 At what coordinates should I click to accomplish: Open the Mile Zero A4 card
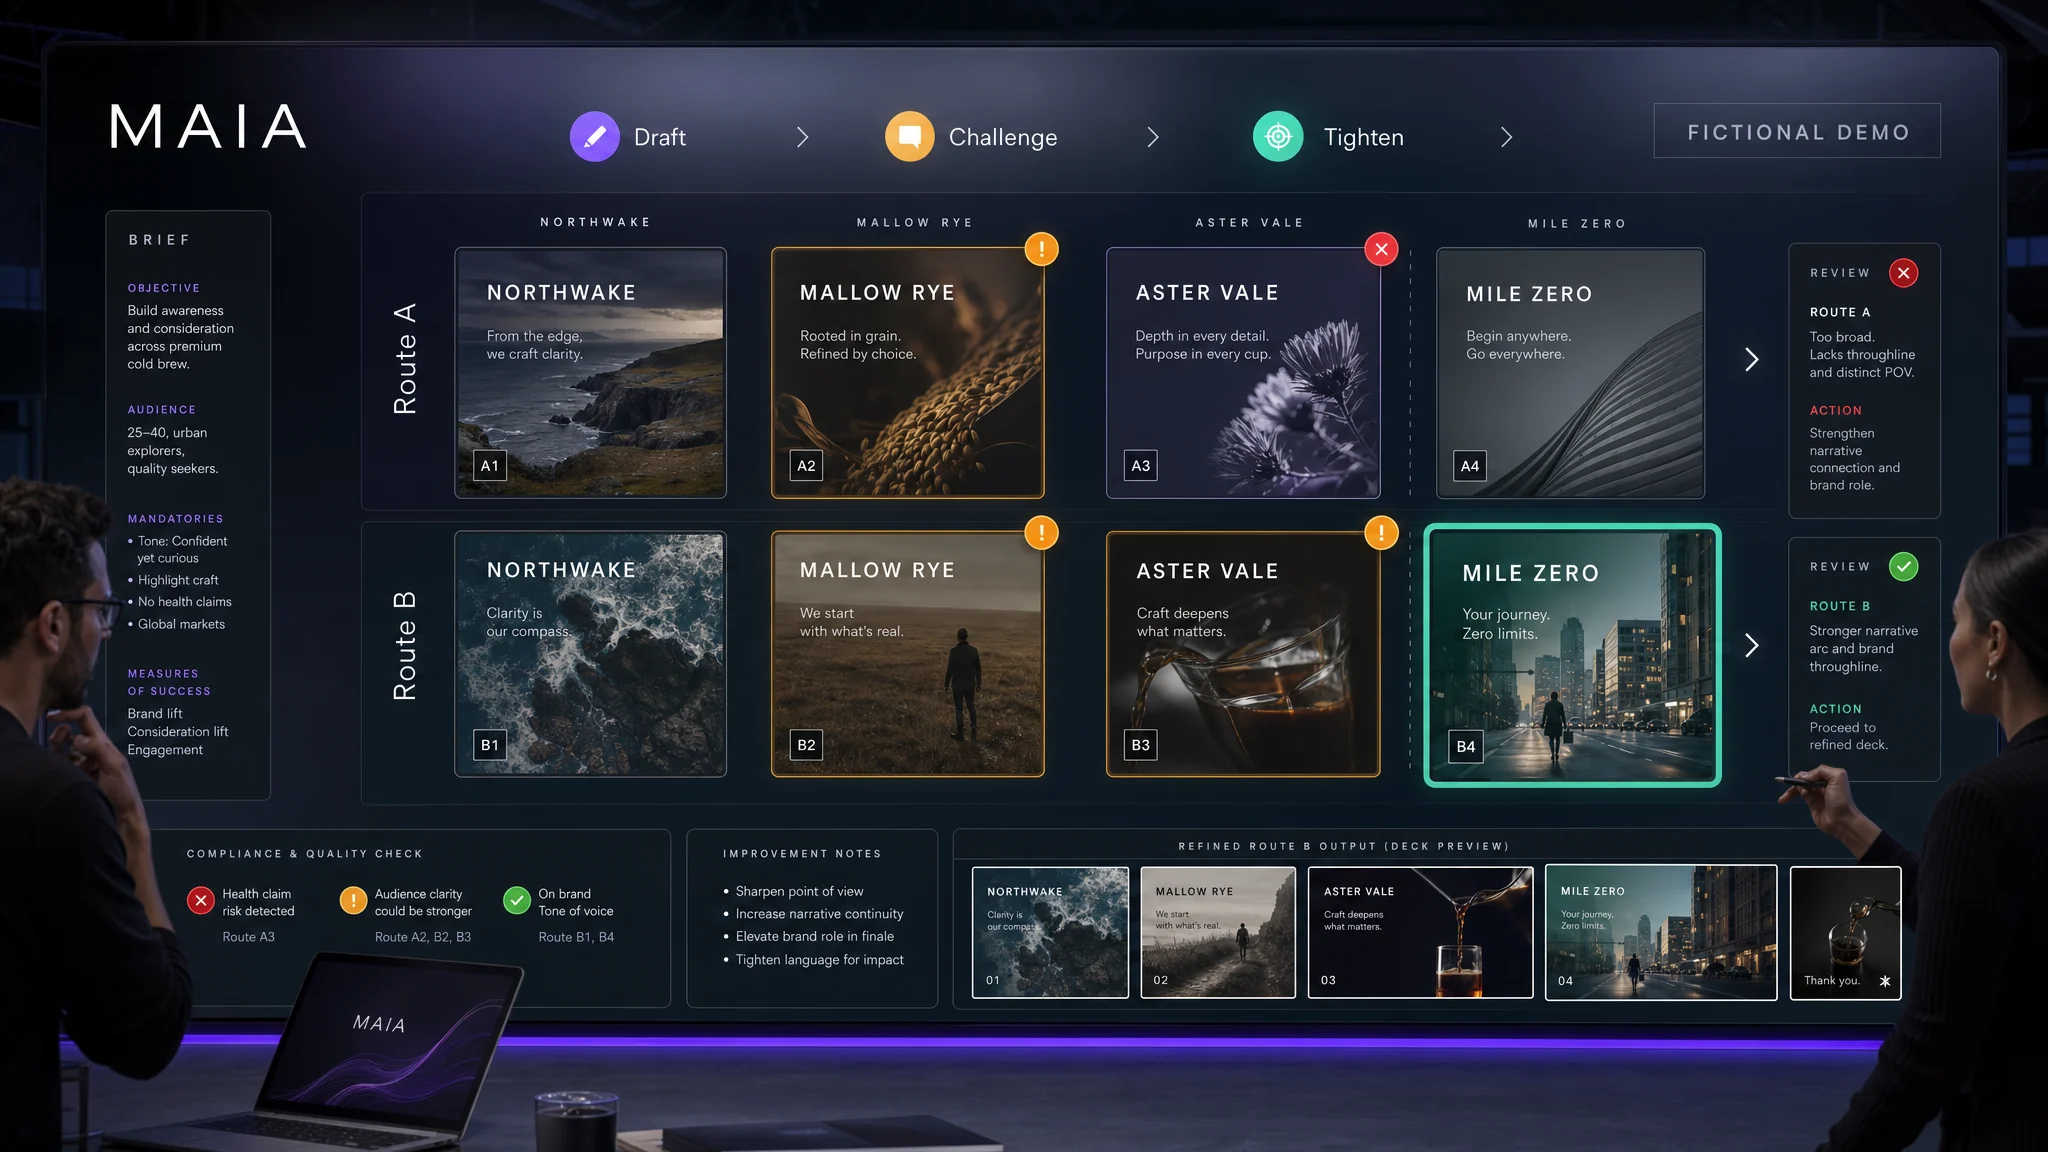coord(1570,373)
